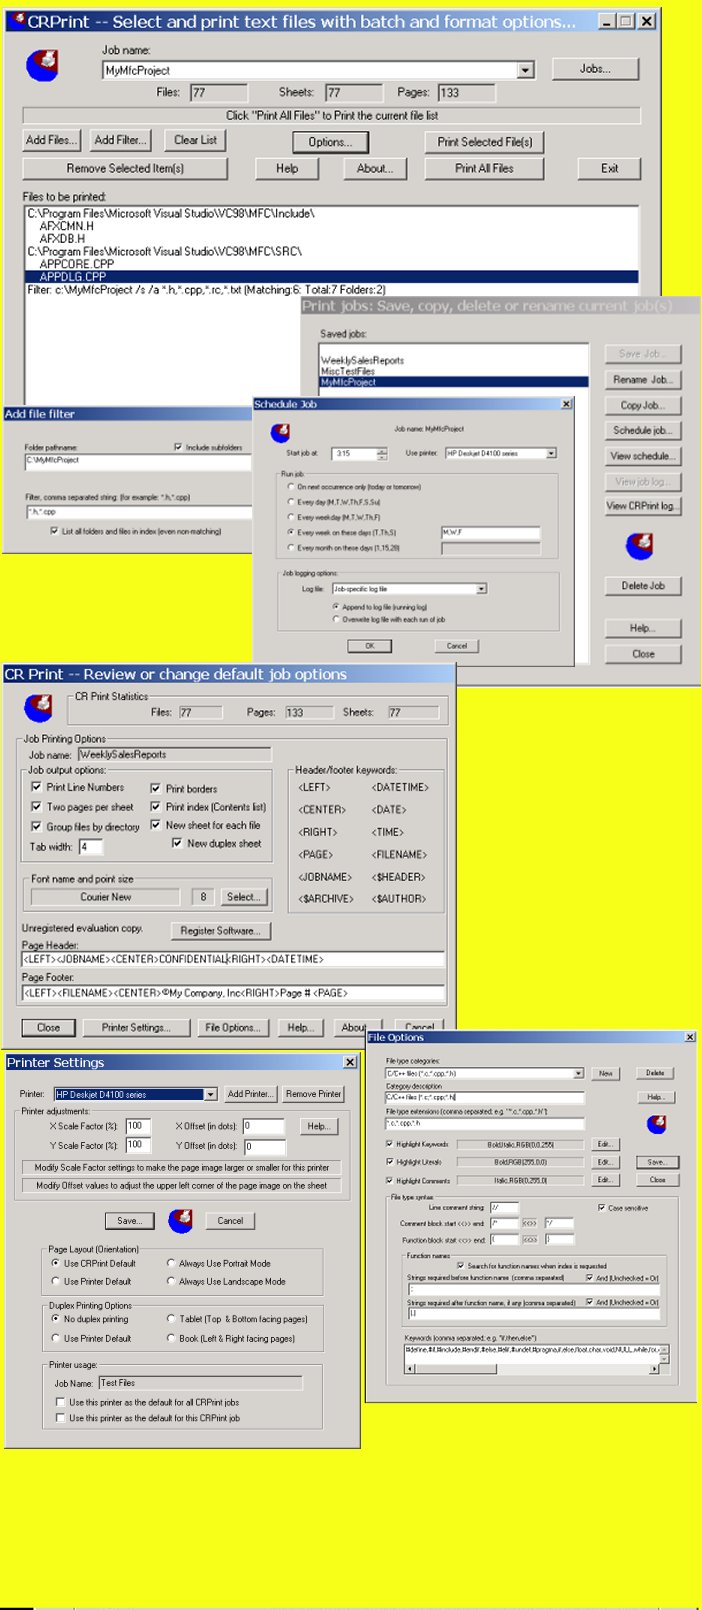Click into the Page Header text field
The height and width of the screenshot is (1610, 702).
point(232,960)
